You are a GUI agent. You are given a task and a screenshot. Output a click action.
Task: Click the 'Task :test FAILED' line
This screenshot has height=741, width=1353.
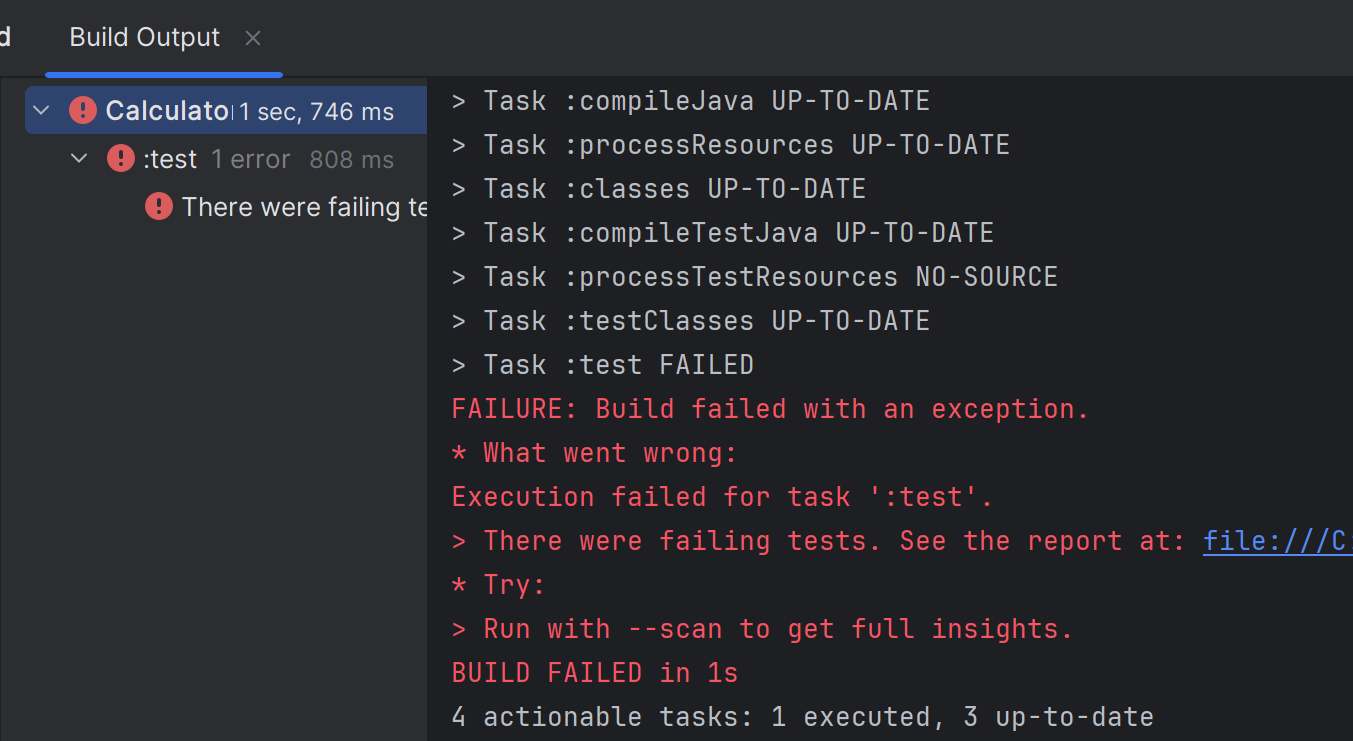602,364
